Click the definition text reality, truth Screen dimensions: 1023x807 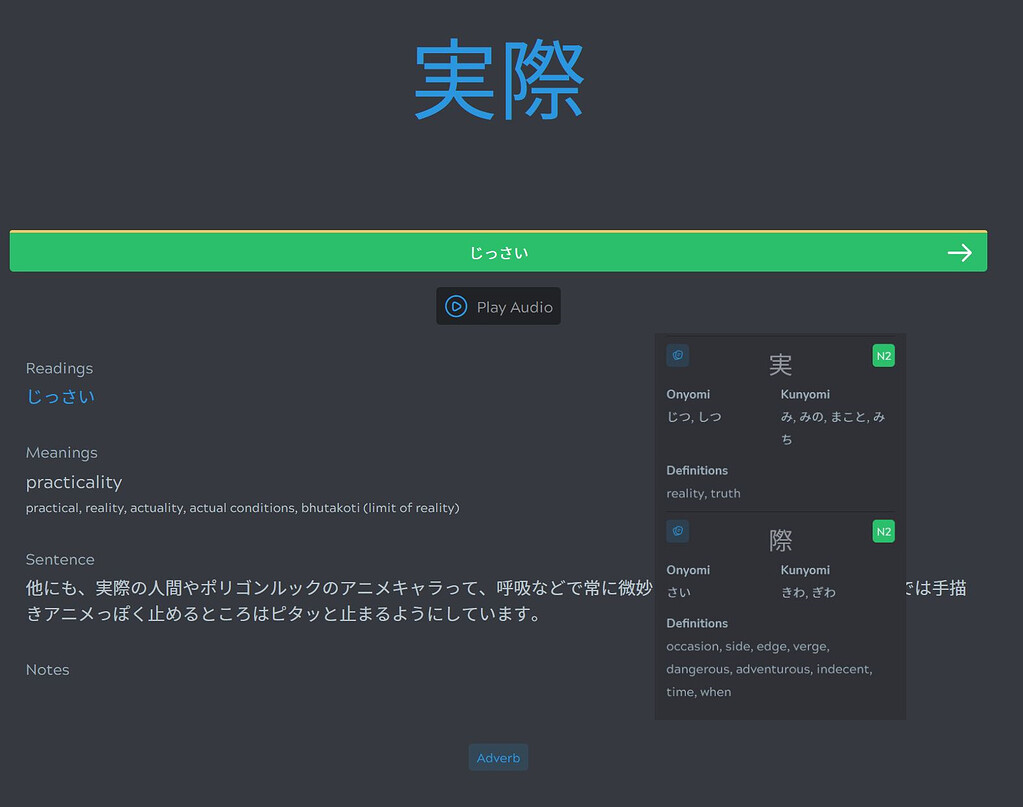coord(703,493)
